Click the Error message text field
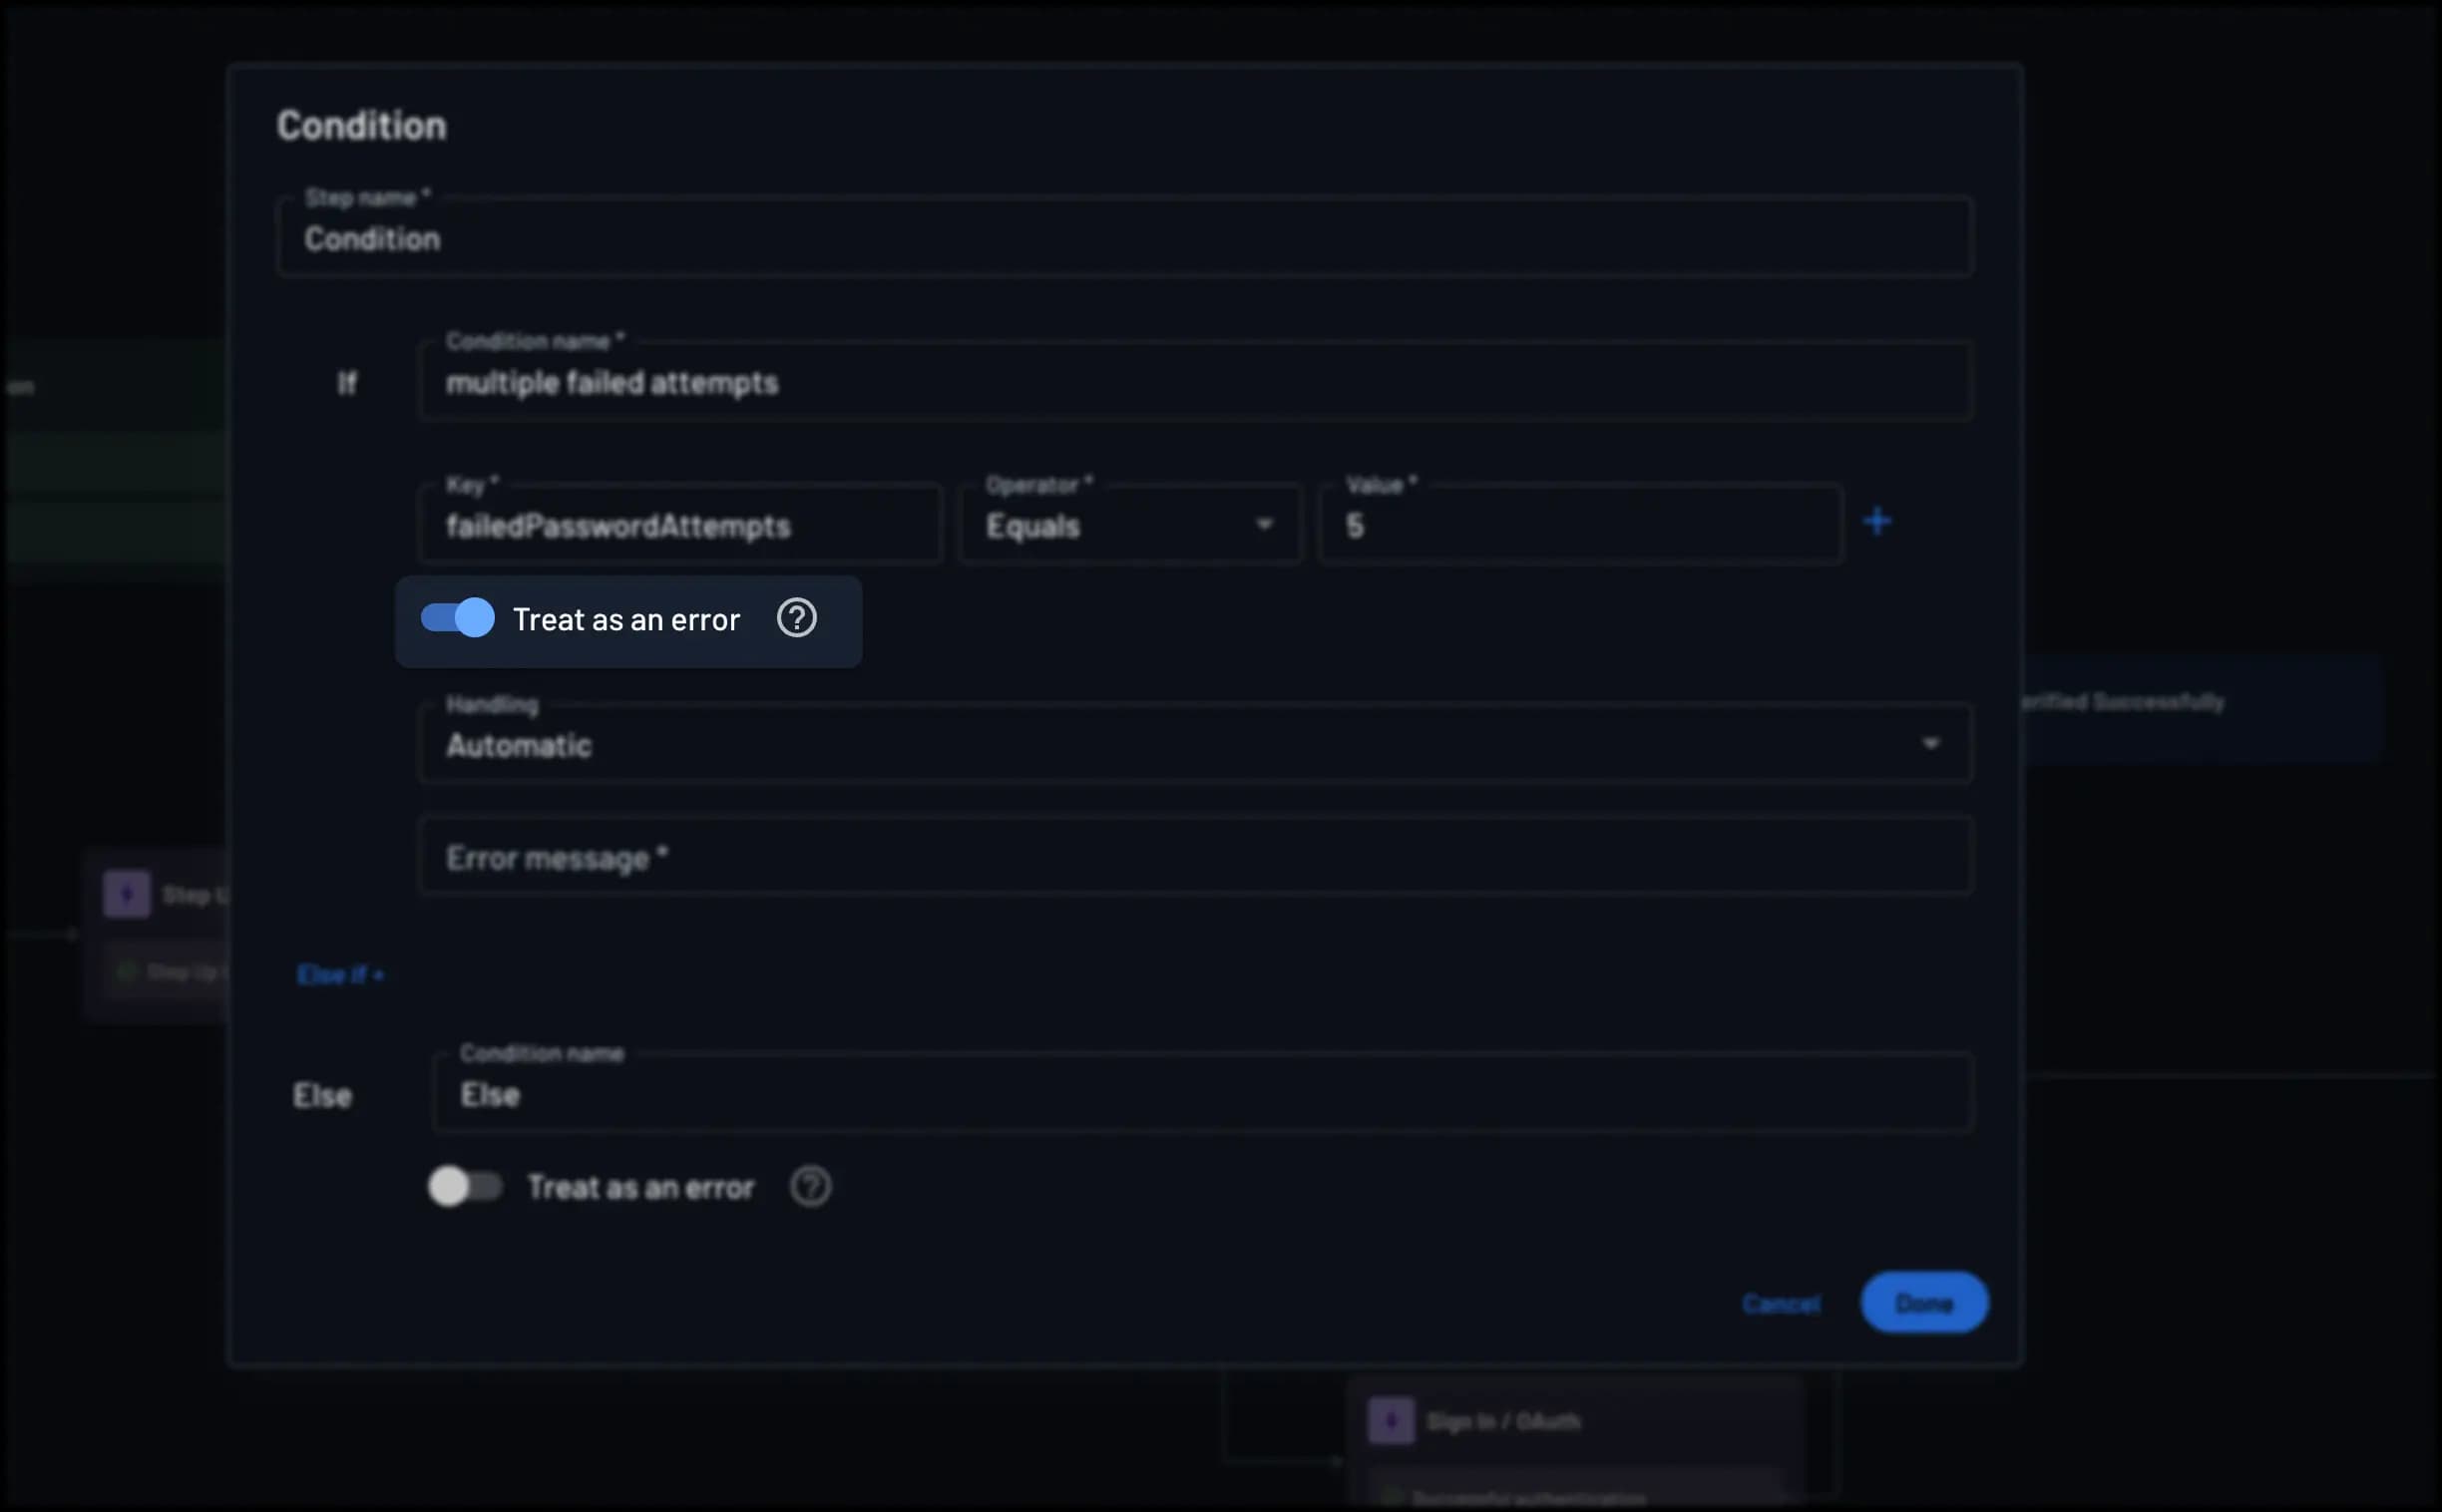The height and width of the screenshot is (1512, 2442). (x=1194, y=857)
